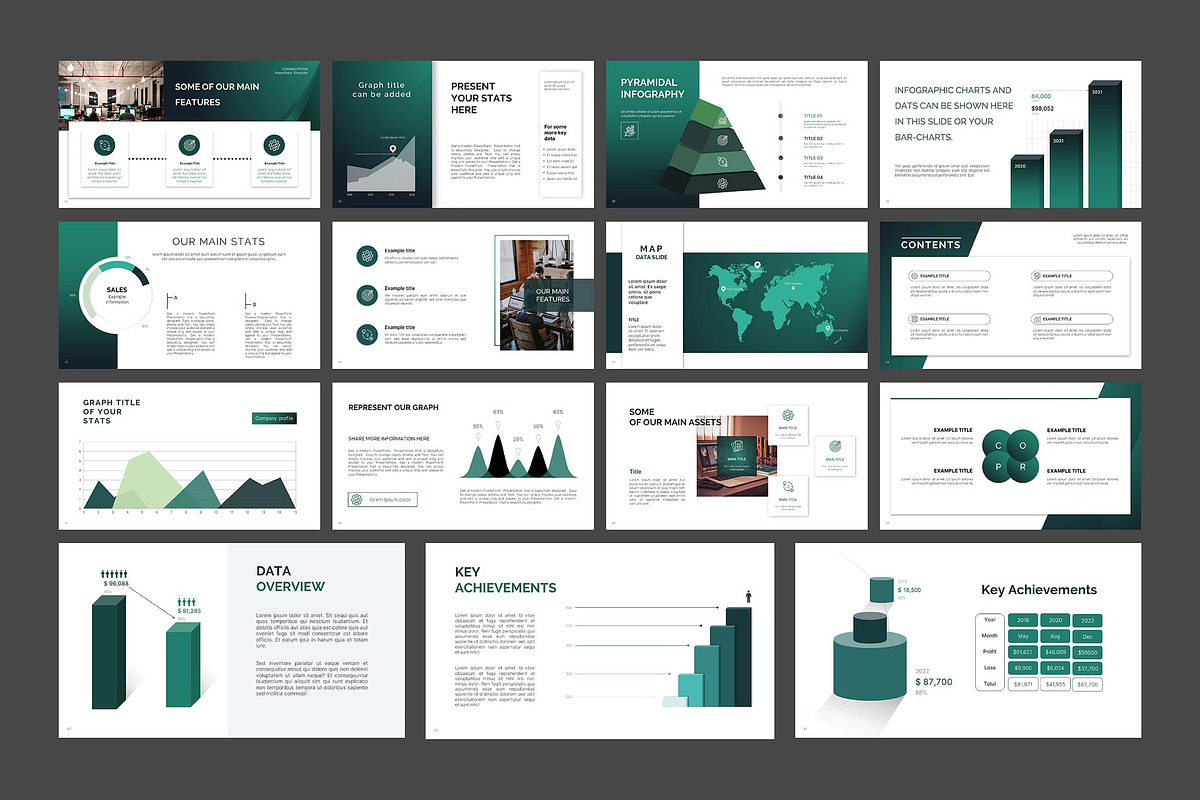Screen dimensions: 1200x800
Task: Click the map pin over Australia
Action: click(x=826, y=327)
